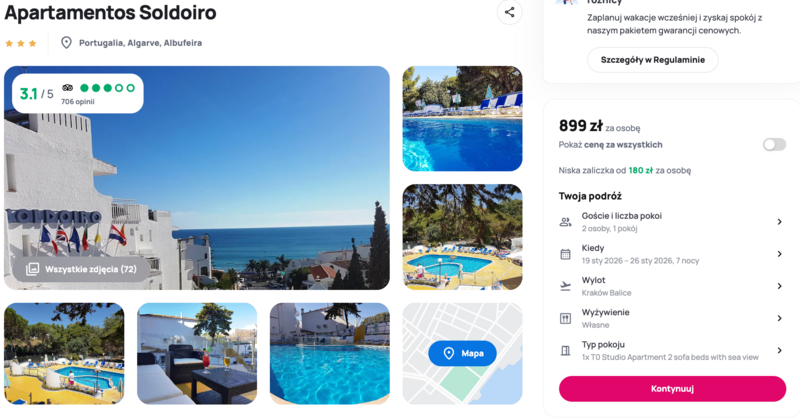This screenshot has height=419, width=800.
Task: Open the Typ pokoju row chevron
Action: [779, 351]
